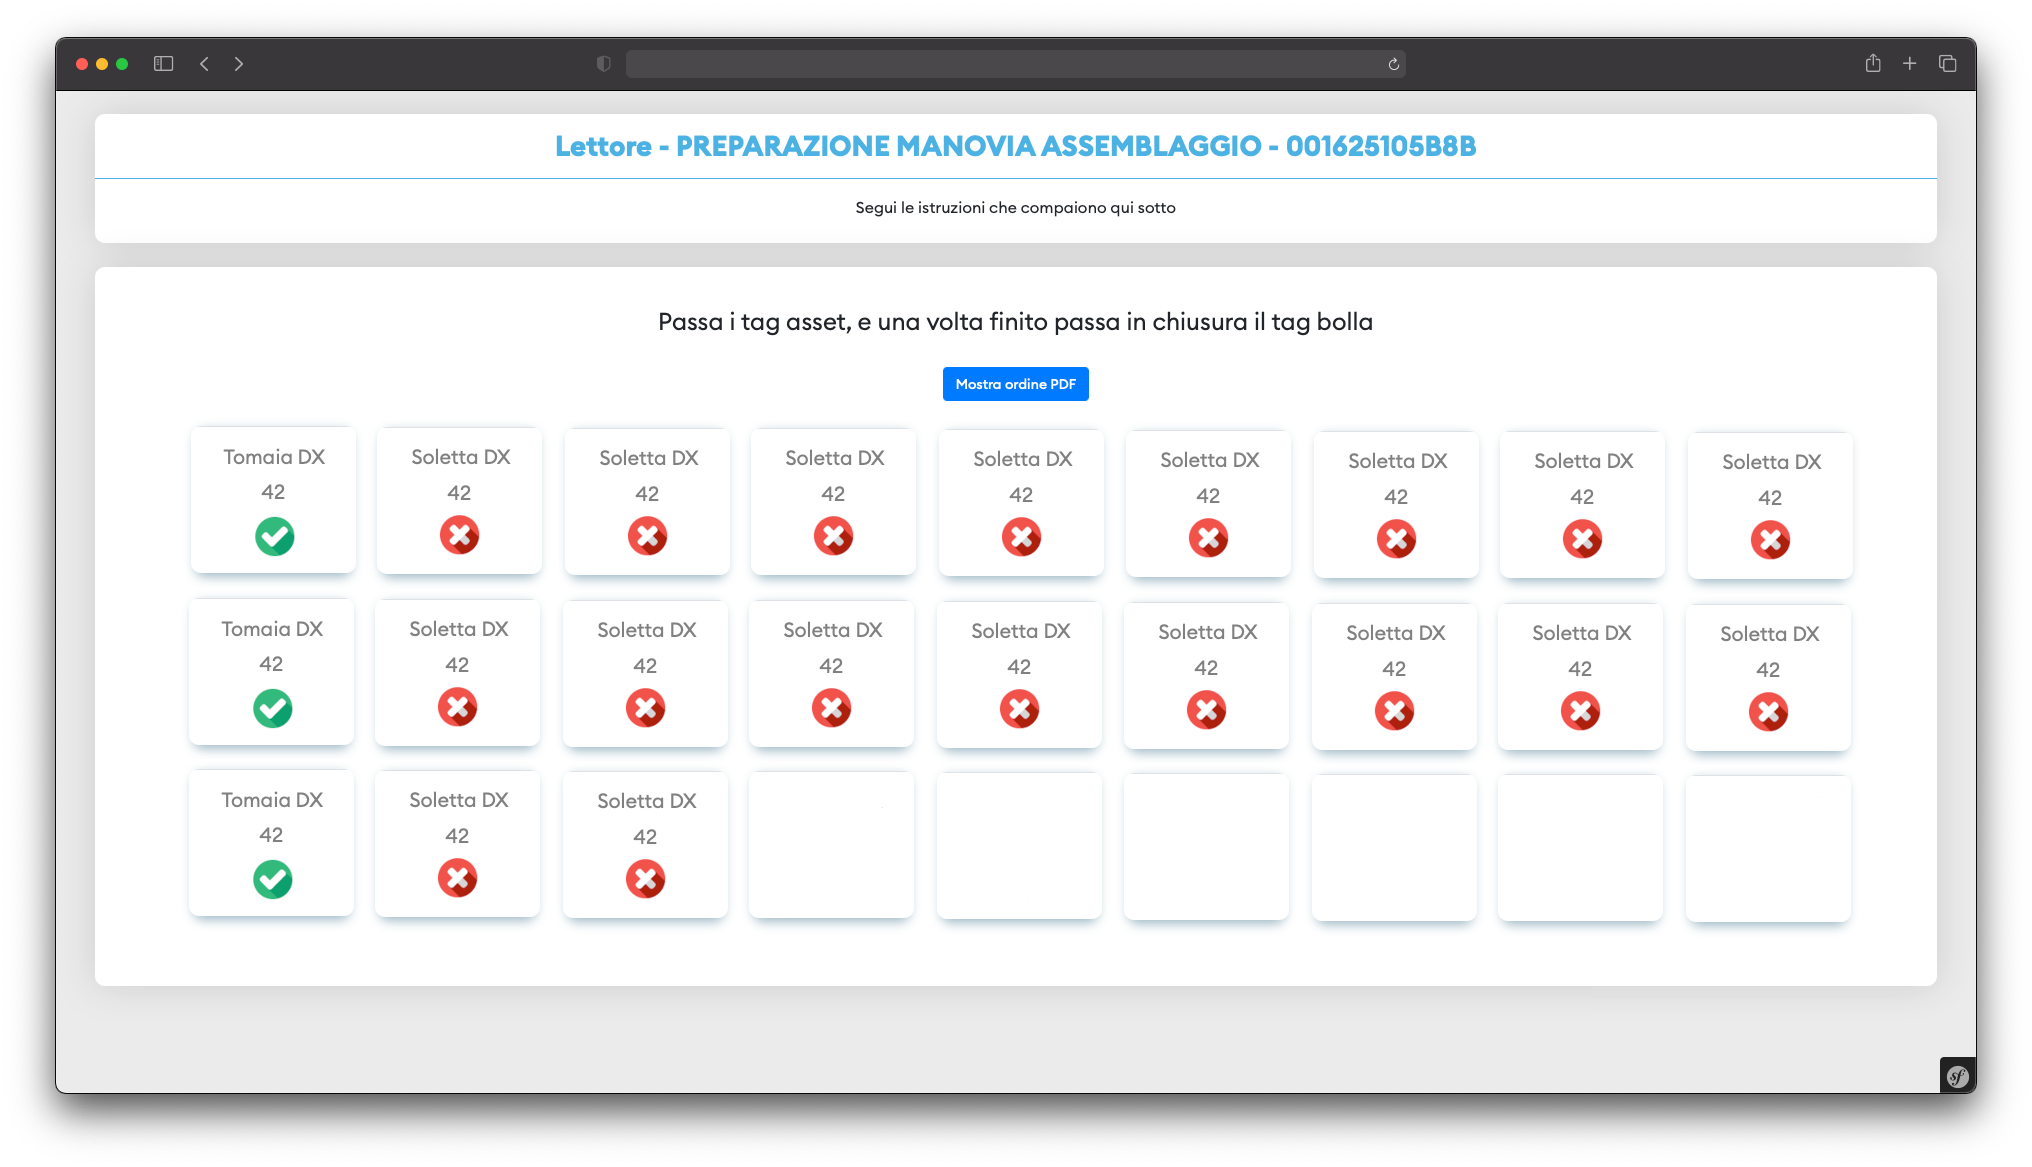Click red X on last Soletta DX, first row
2032x1167 pixels.
click(1770, 541)
